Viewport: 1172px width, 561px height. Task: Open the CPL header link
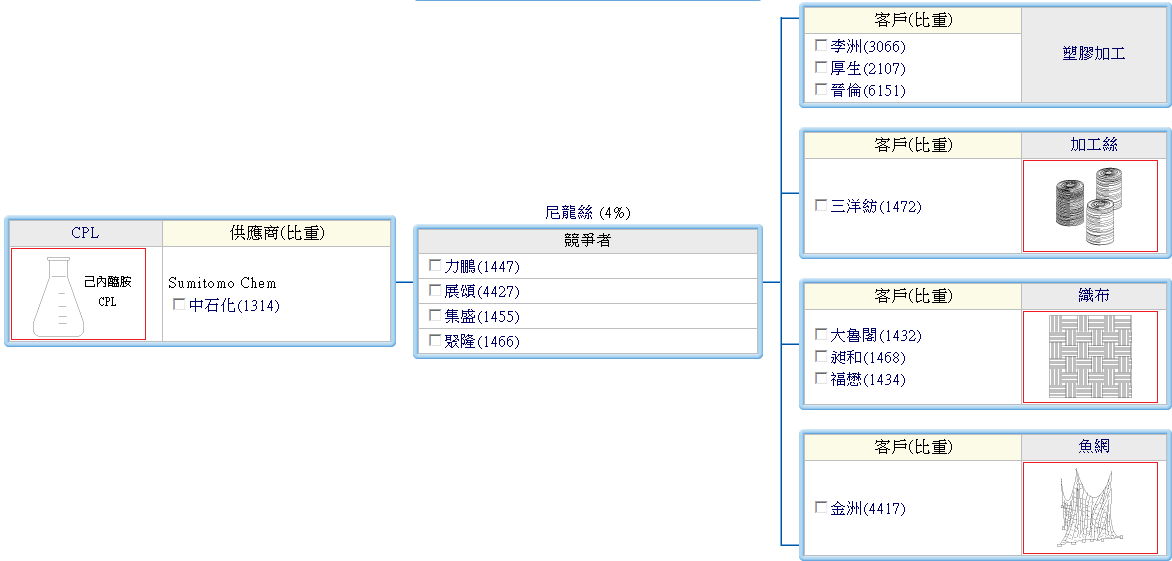[85, 233]
